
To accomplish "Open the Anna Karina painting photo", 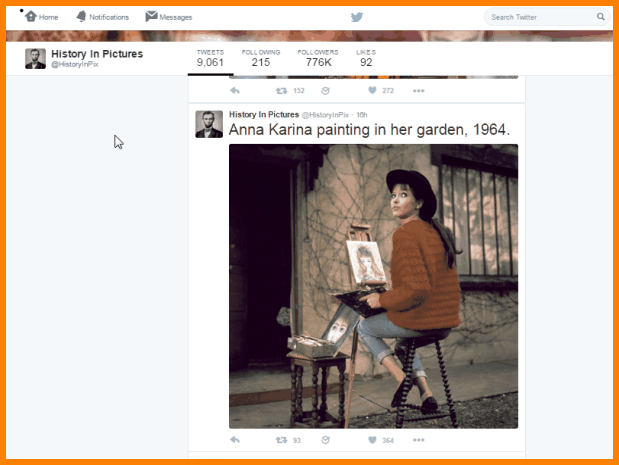I will tap(373, 286).
